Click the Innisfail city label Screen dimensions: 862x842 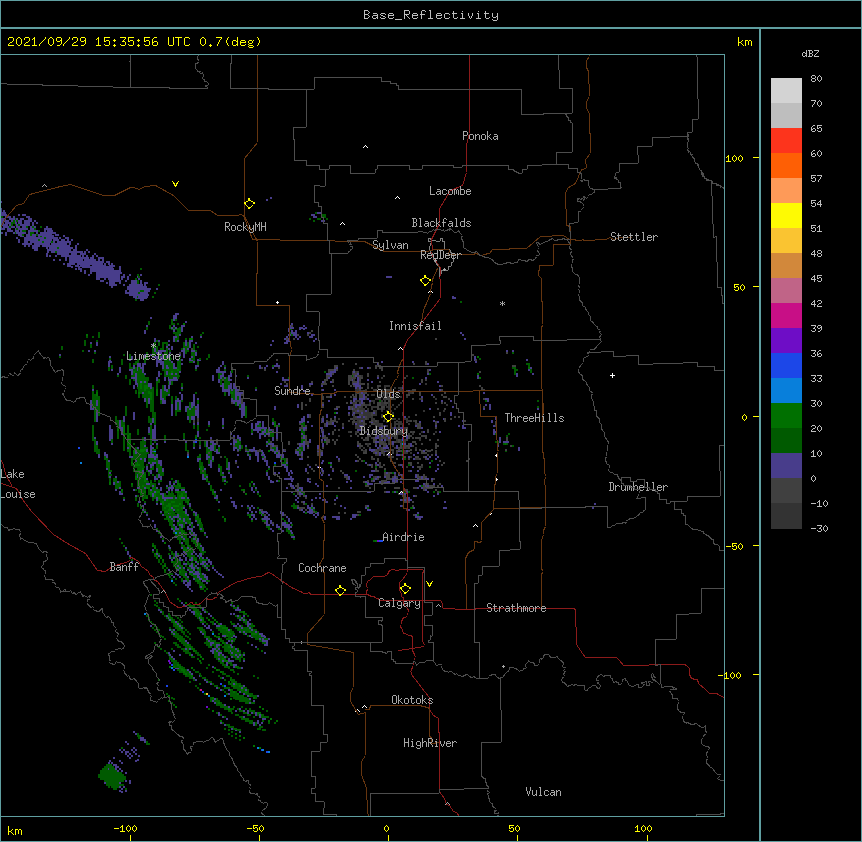click(415, 326)
